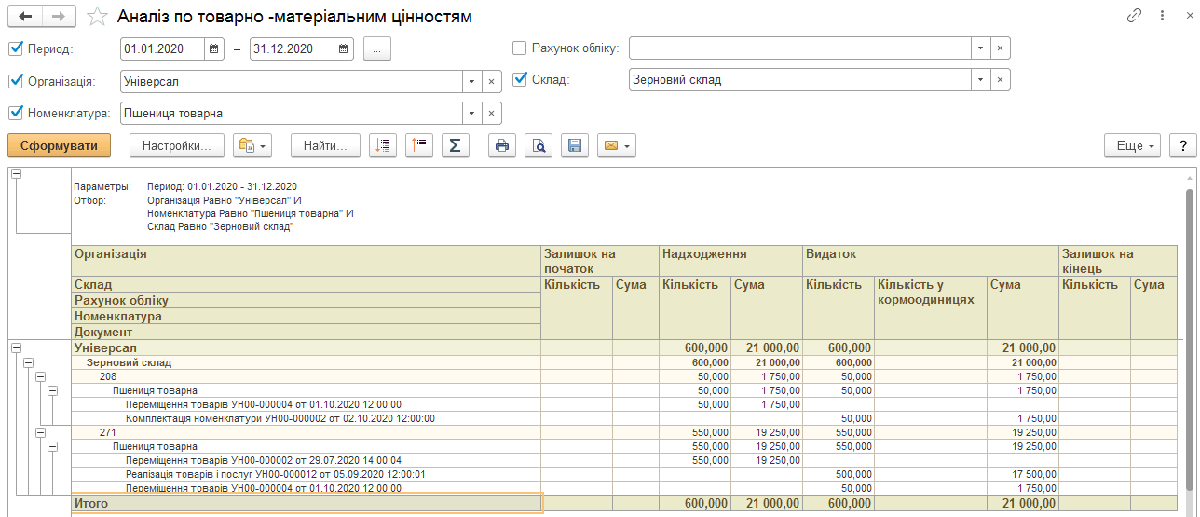Toggle the Організація checkbox
This screenshot has height=517, width=1200.
click(x=15, y=81)
